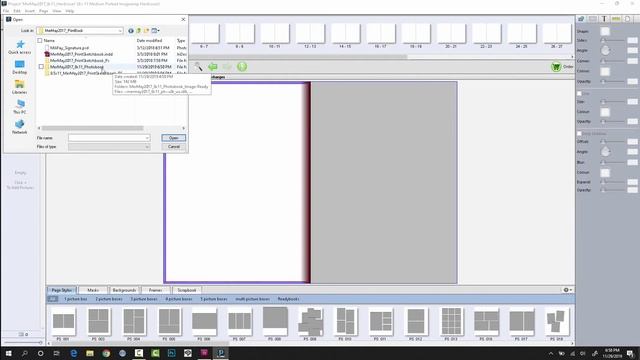Filter page styles by multi picture boxes
Screen dimensions: 640x360
[252, 299]
